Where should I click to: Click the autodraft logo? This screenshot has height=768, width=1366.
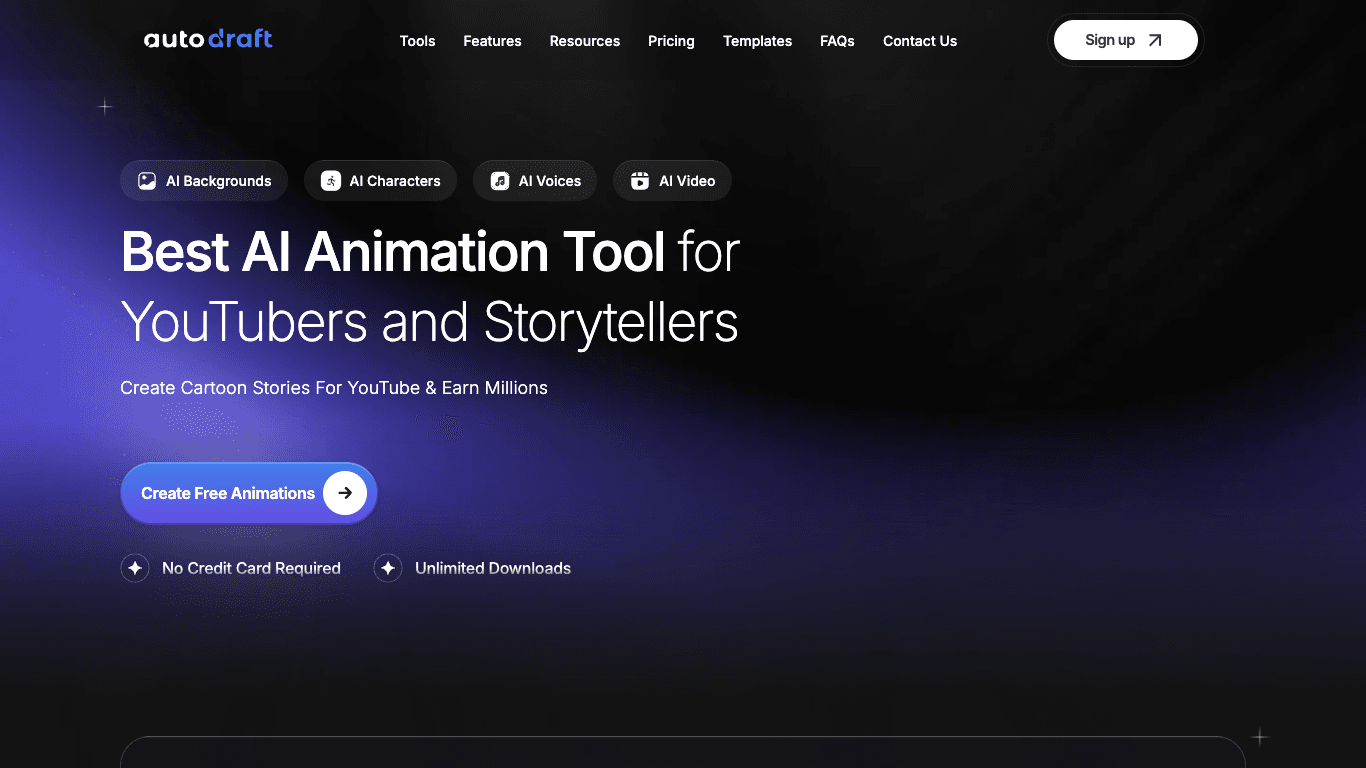[208, 40]
